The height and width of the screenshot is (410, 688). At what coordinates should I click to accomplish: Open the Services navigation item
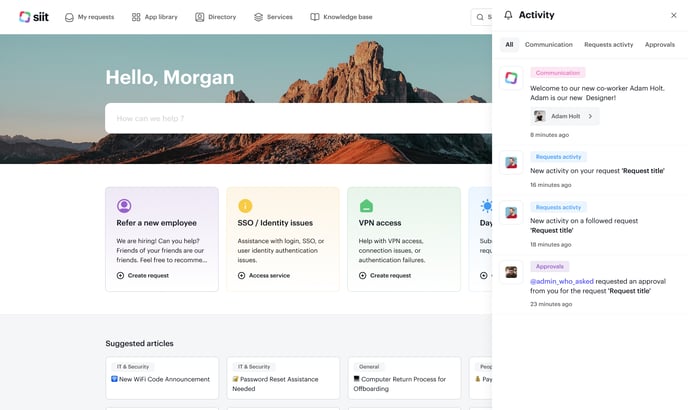pos(273,17)
